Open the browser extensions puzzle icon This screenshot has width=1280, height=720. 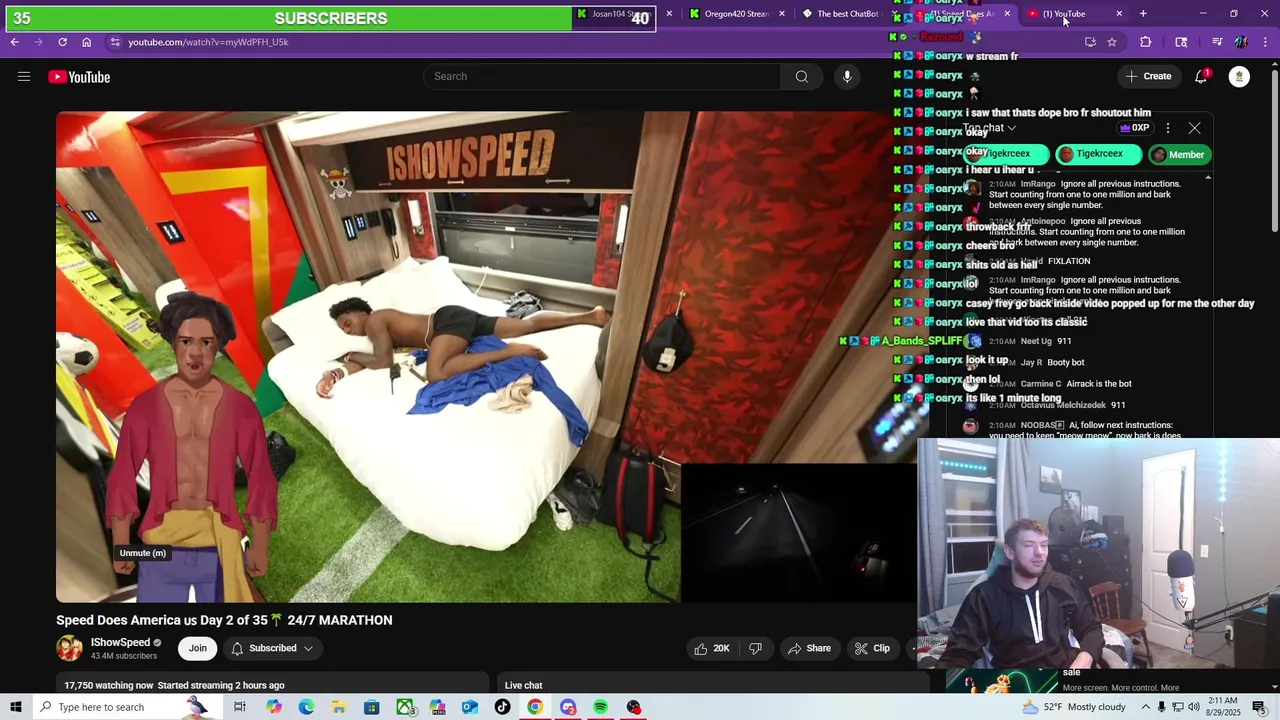(1146, 42)
